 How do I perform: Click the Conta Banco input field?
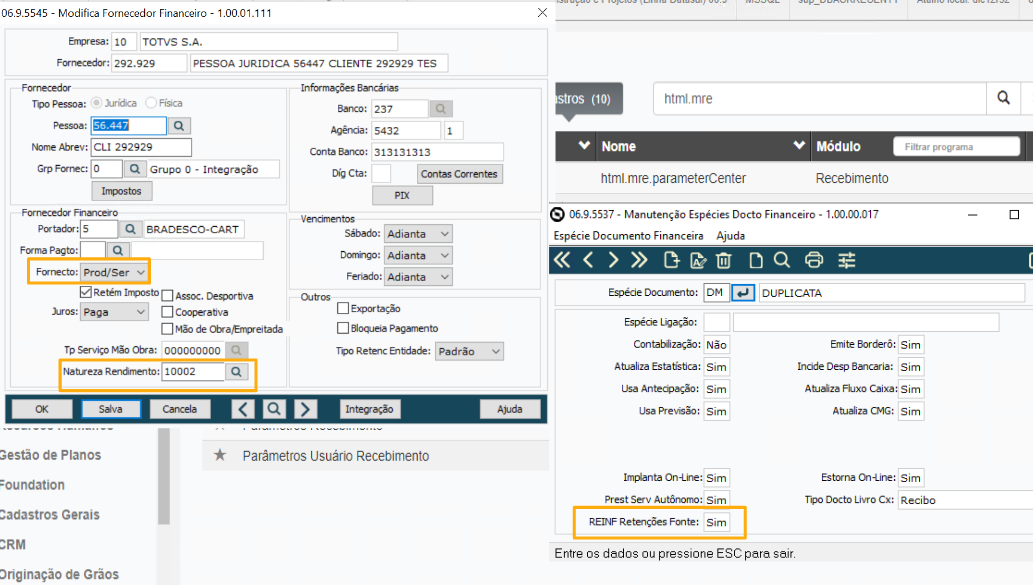437,152
